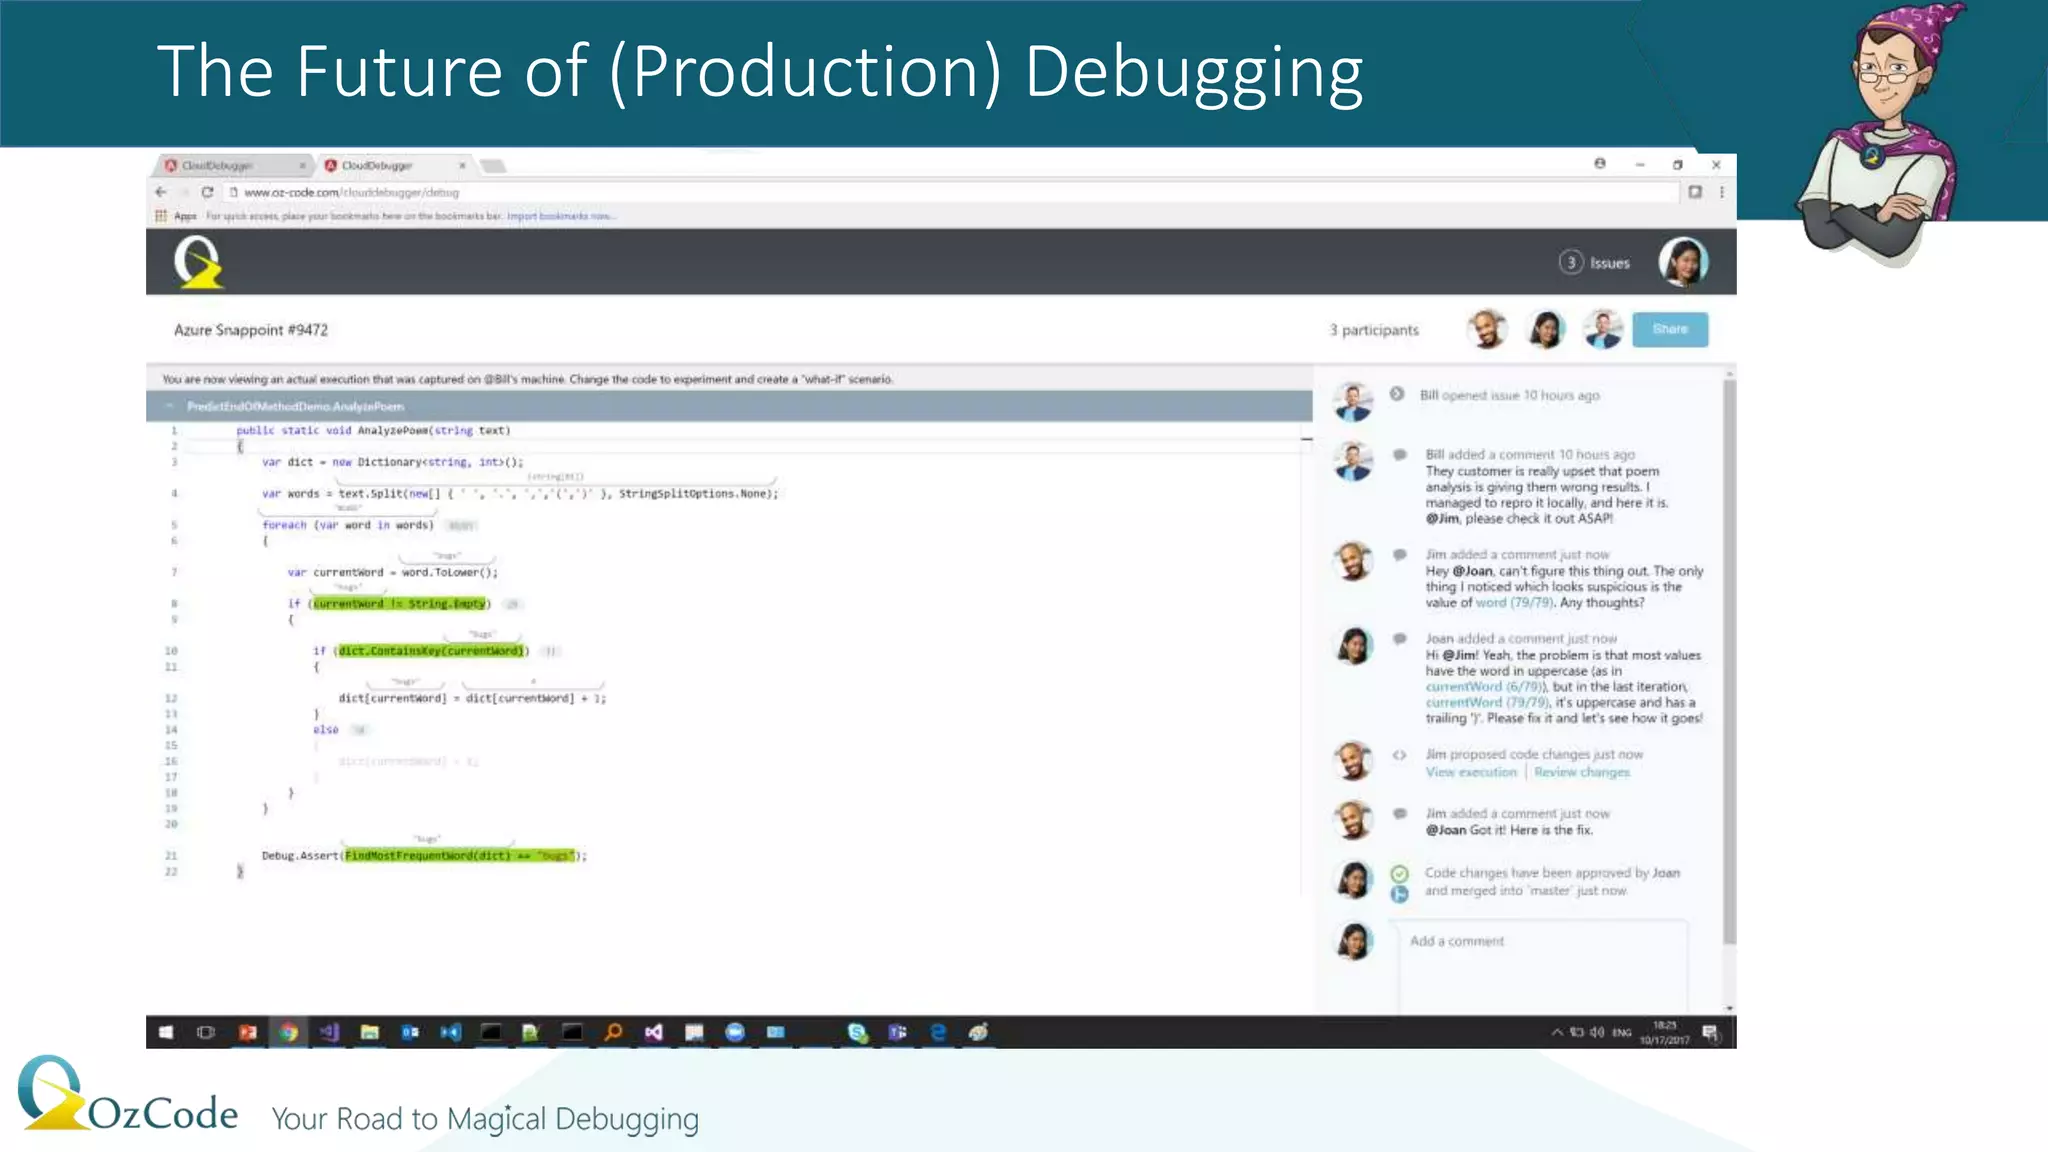Click the code changes icon beside Jim proposed
This screenshot has height=1152, width=2048.
(x=1399, y=755)
